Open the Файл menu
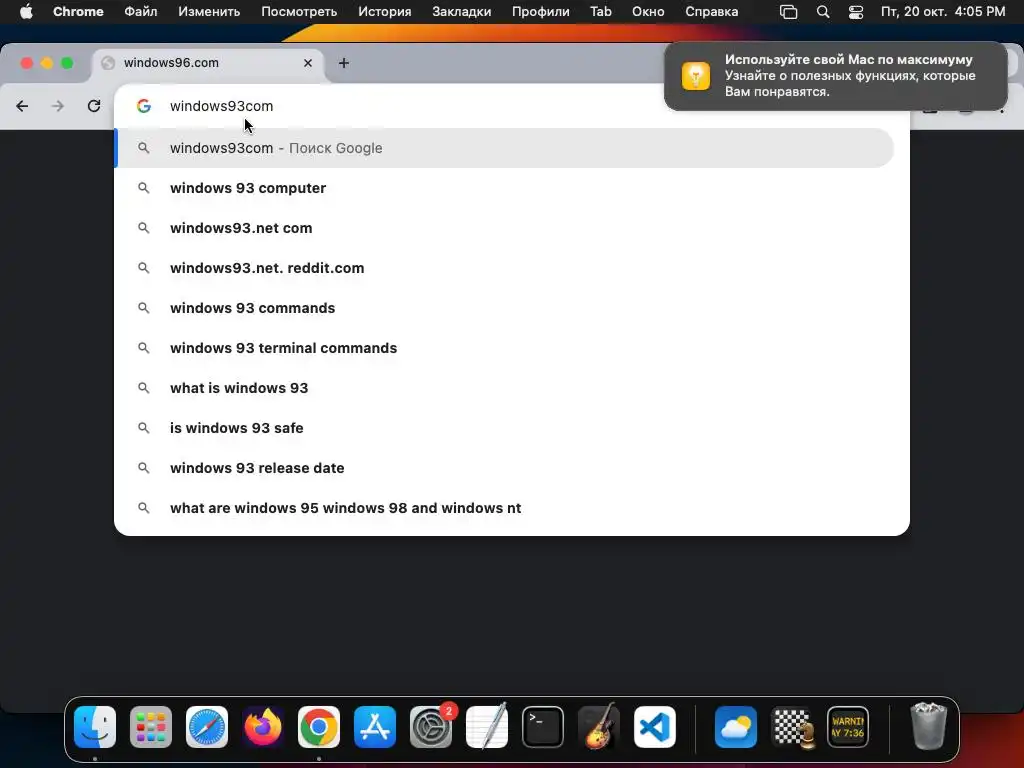 point(140,12)
